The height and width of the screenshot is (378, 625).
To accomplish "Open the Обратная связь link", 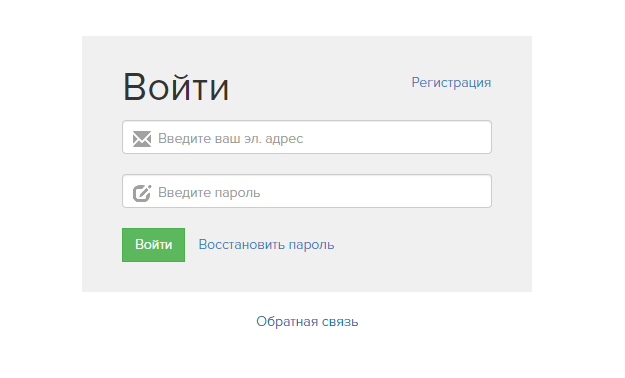I will click(307, 321).
